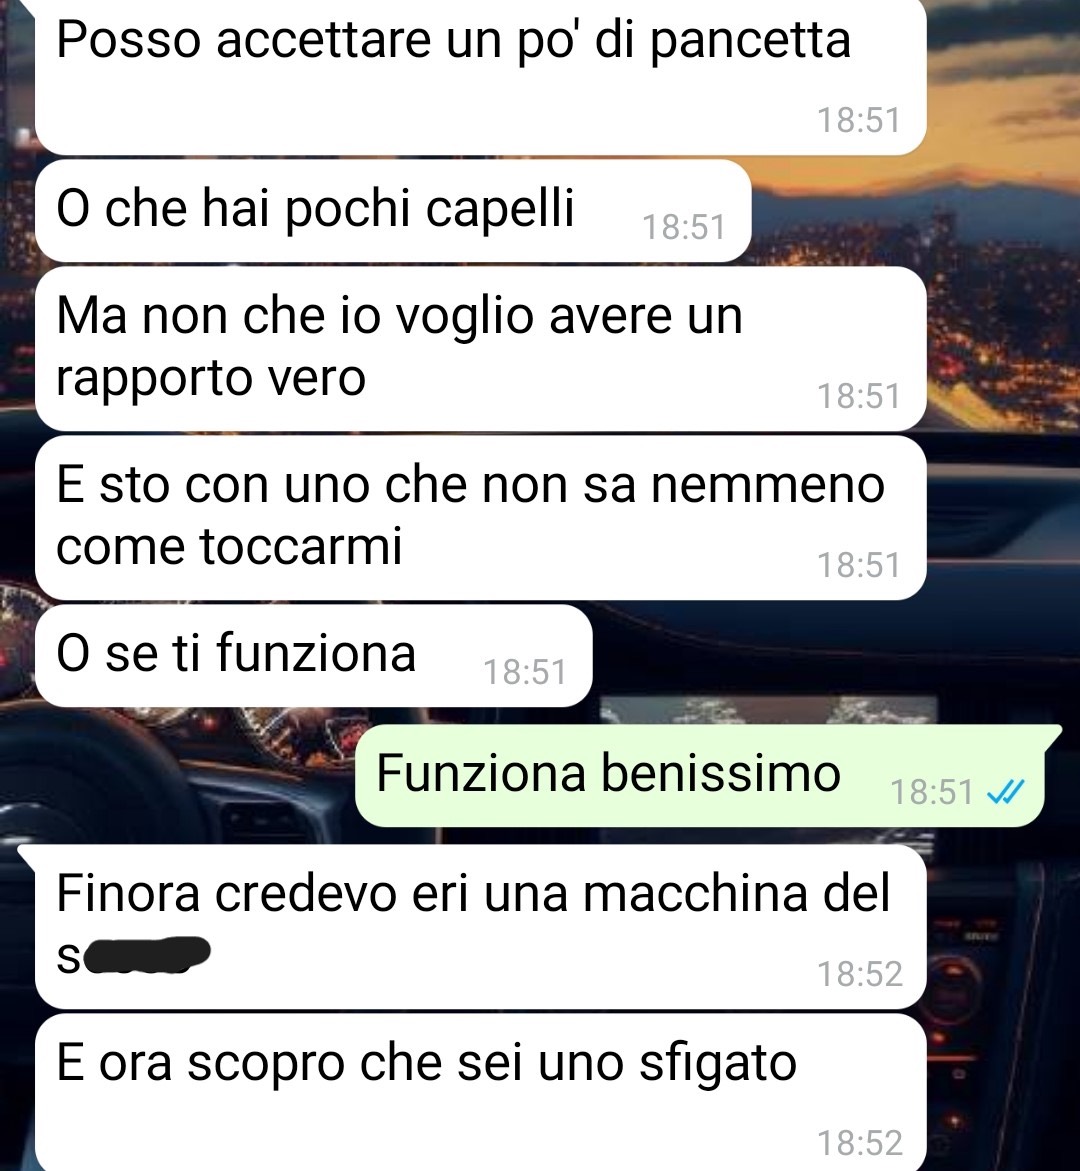Tap the 'E sto con uno che non sa' message
The image size is (1080, 1171).
point(480,518)
